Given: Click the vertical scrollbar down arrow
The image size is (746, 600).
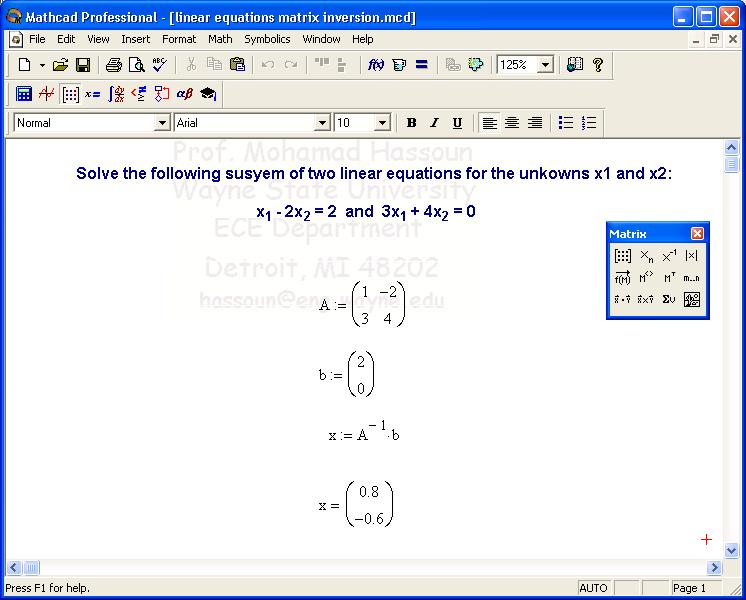Looking at the screenshot, I should pyautogui.click(x=731, y=551).
